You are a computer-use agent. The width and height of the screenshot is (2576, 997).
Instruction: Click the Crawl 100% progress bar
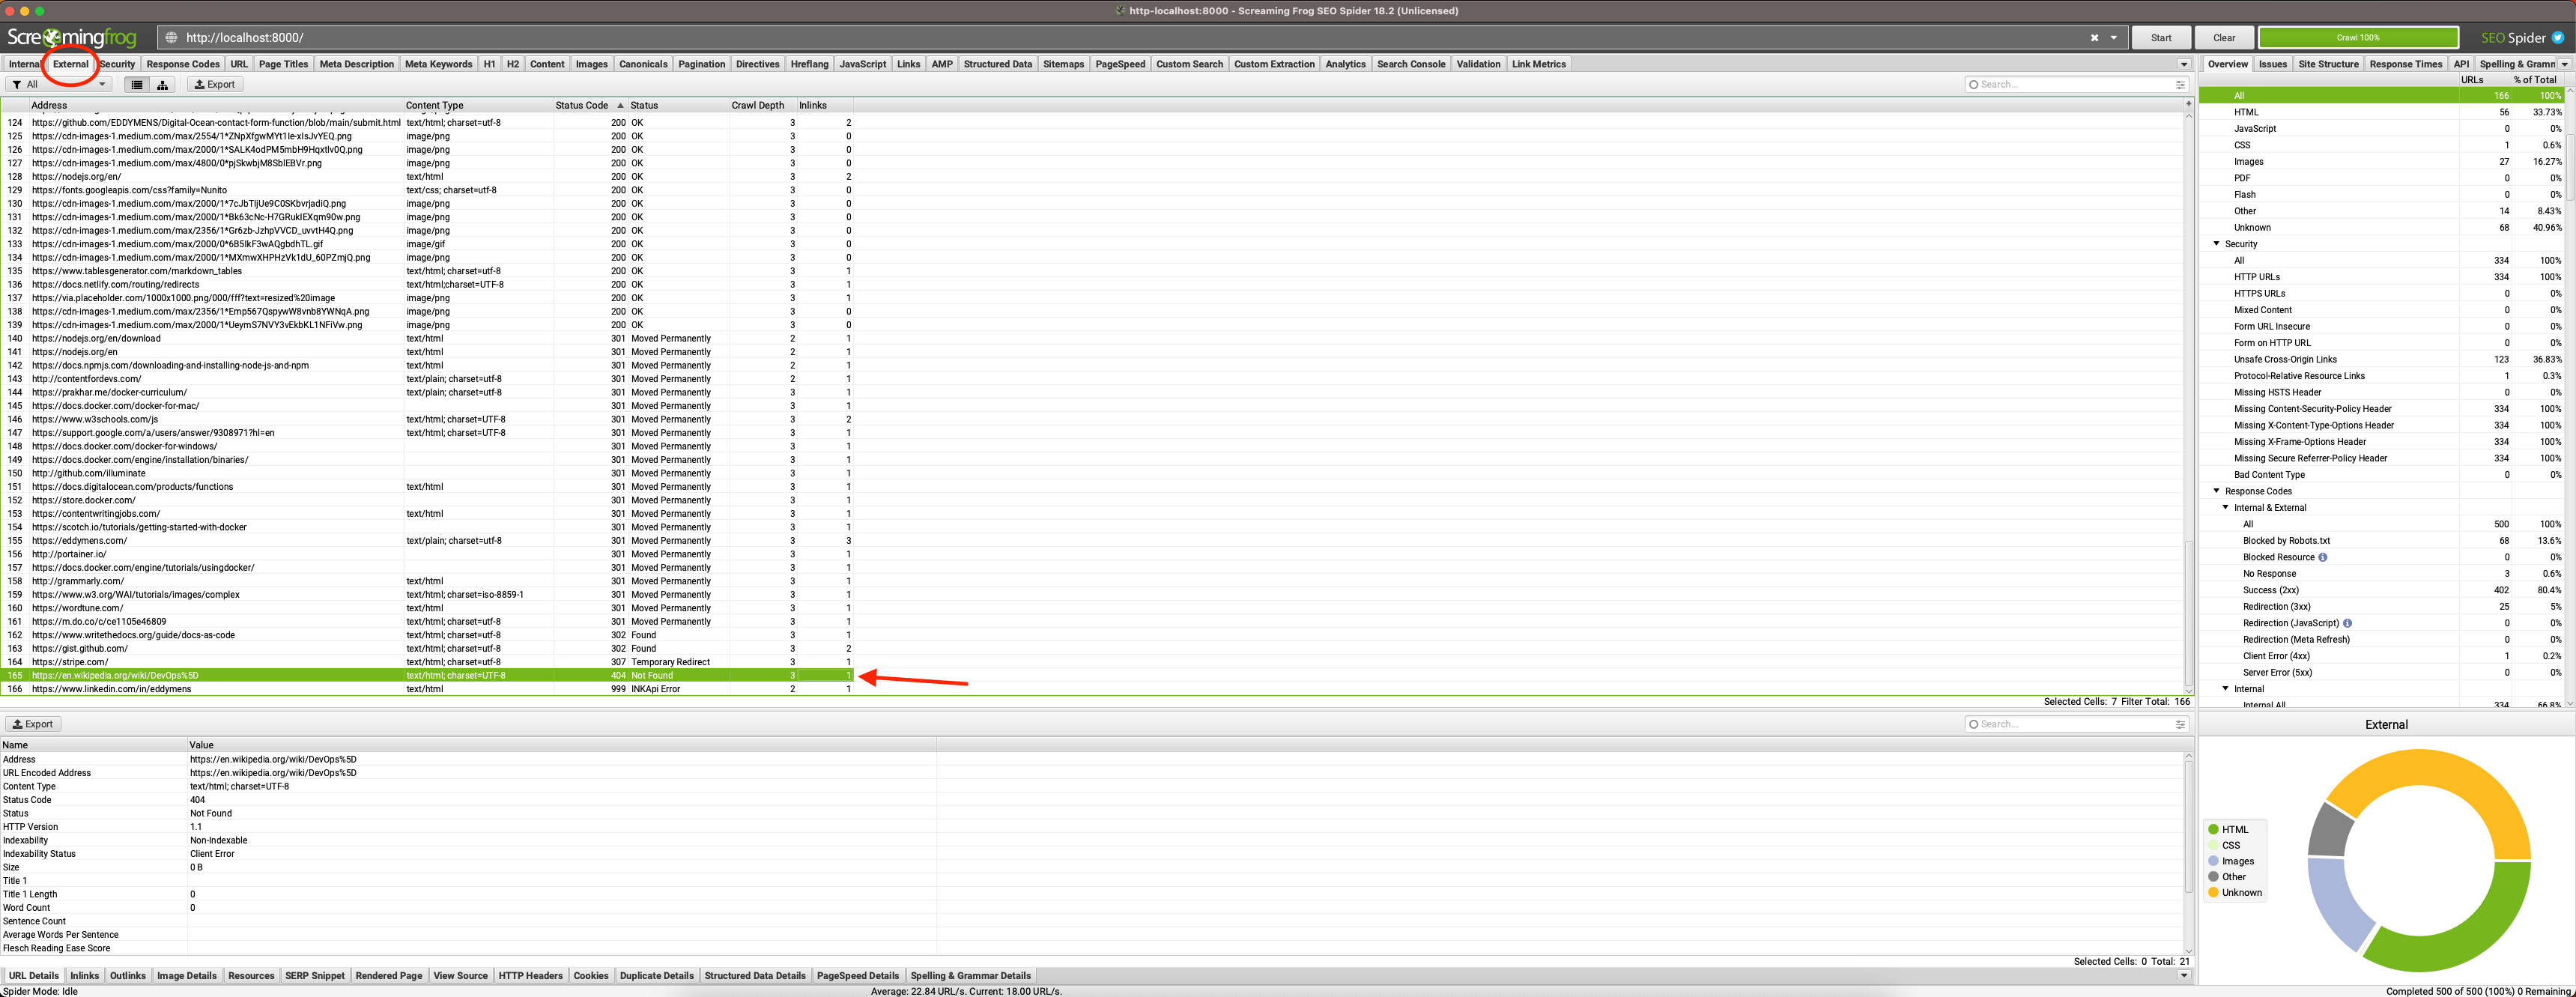[x=2358, y=38]
